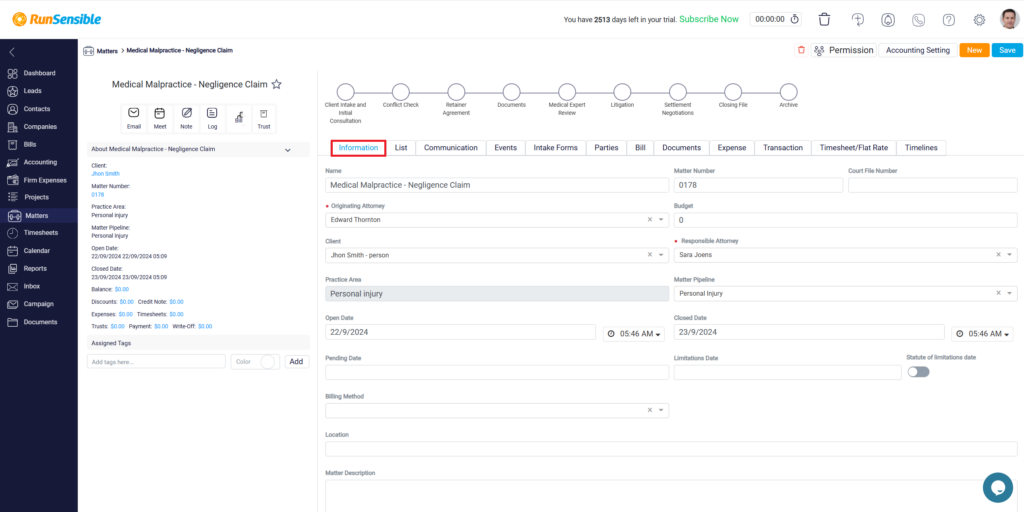The image size is (1024, 512).
Task: Open the Responsible Attorney dropdown
Action: (x=1010, y=255)
